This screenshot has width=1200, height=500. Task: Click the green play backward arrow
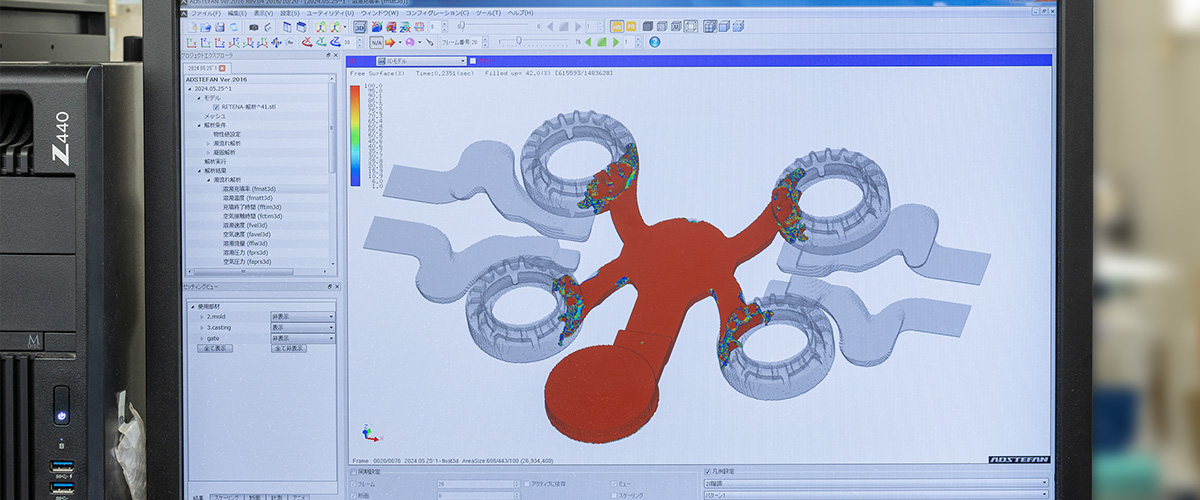point(589,42)
